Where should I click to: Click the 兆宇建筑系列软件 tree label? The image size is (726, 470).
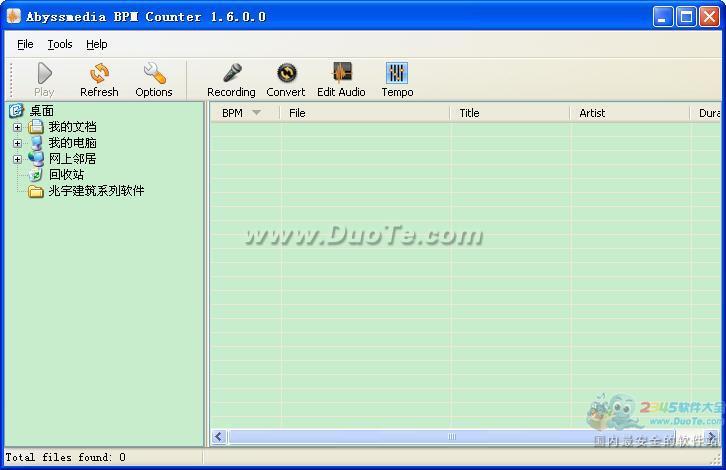coord(97,191)
